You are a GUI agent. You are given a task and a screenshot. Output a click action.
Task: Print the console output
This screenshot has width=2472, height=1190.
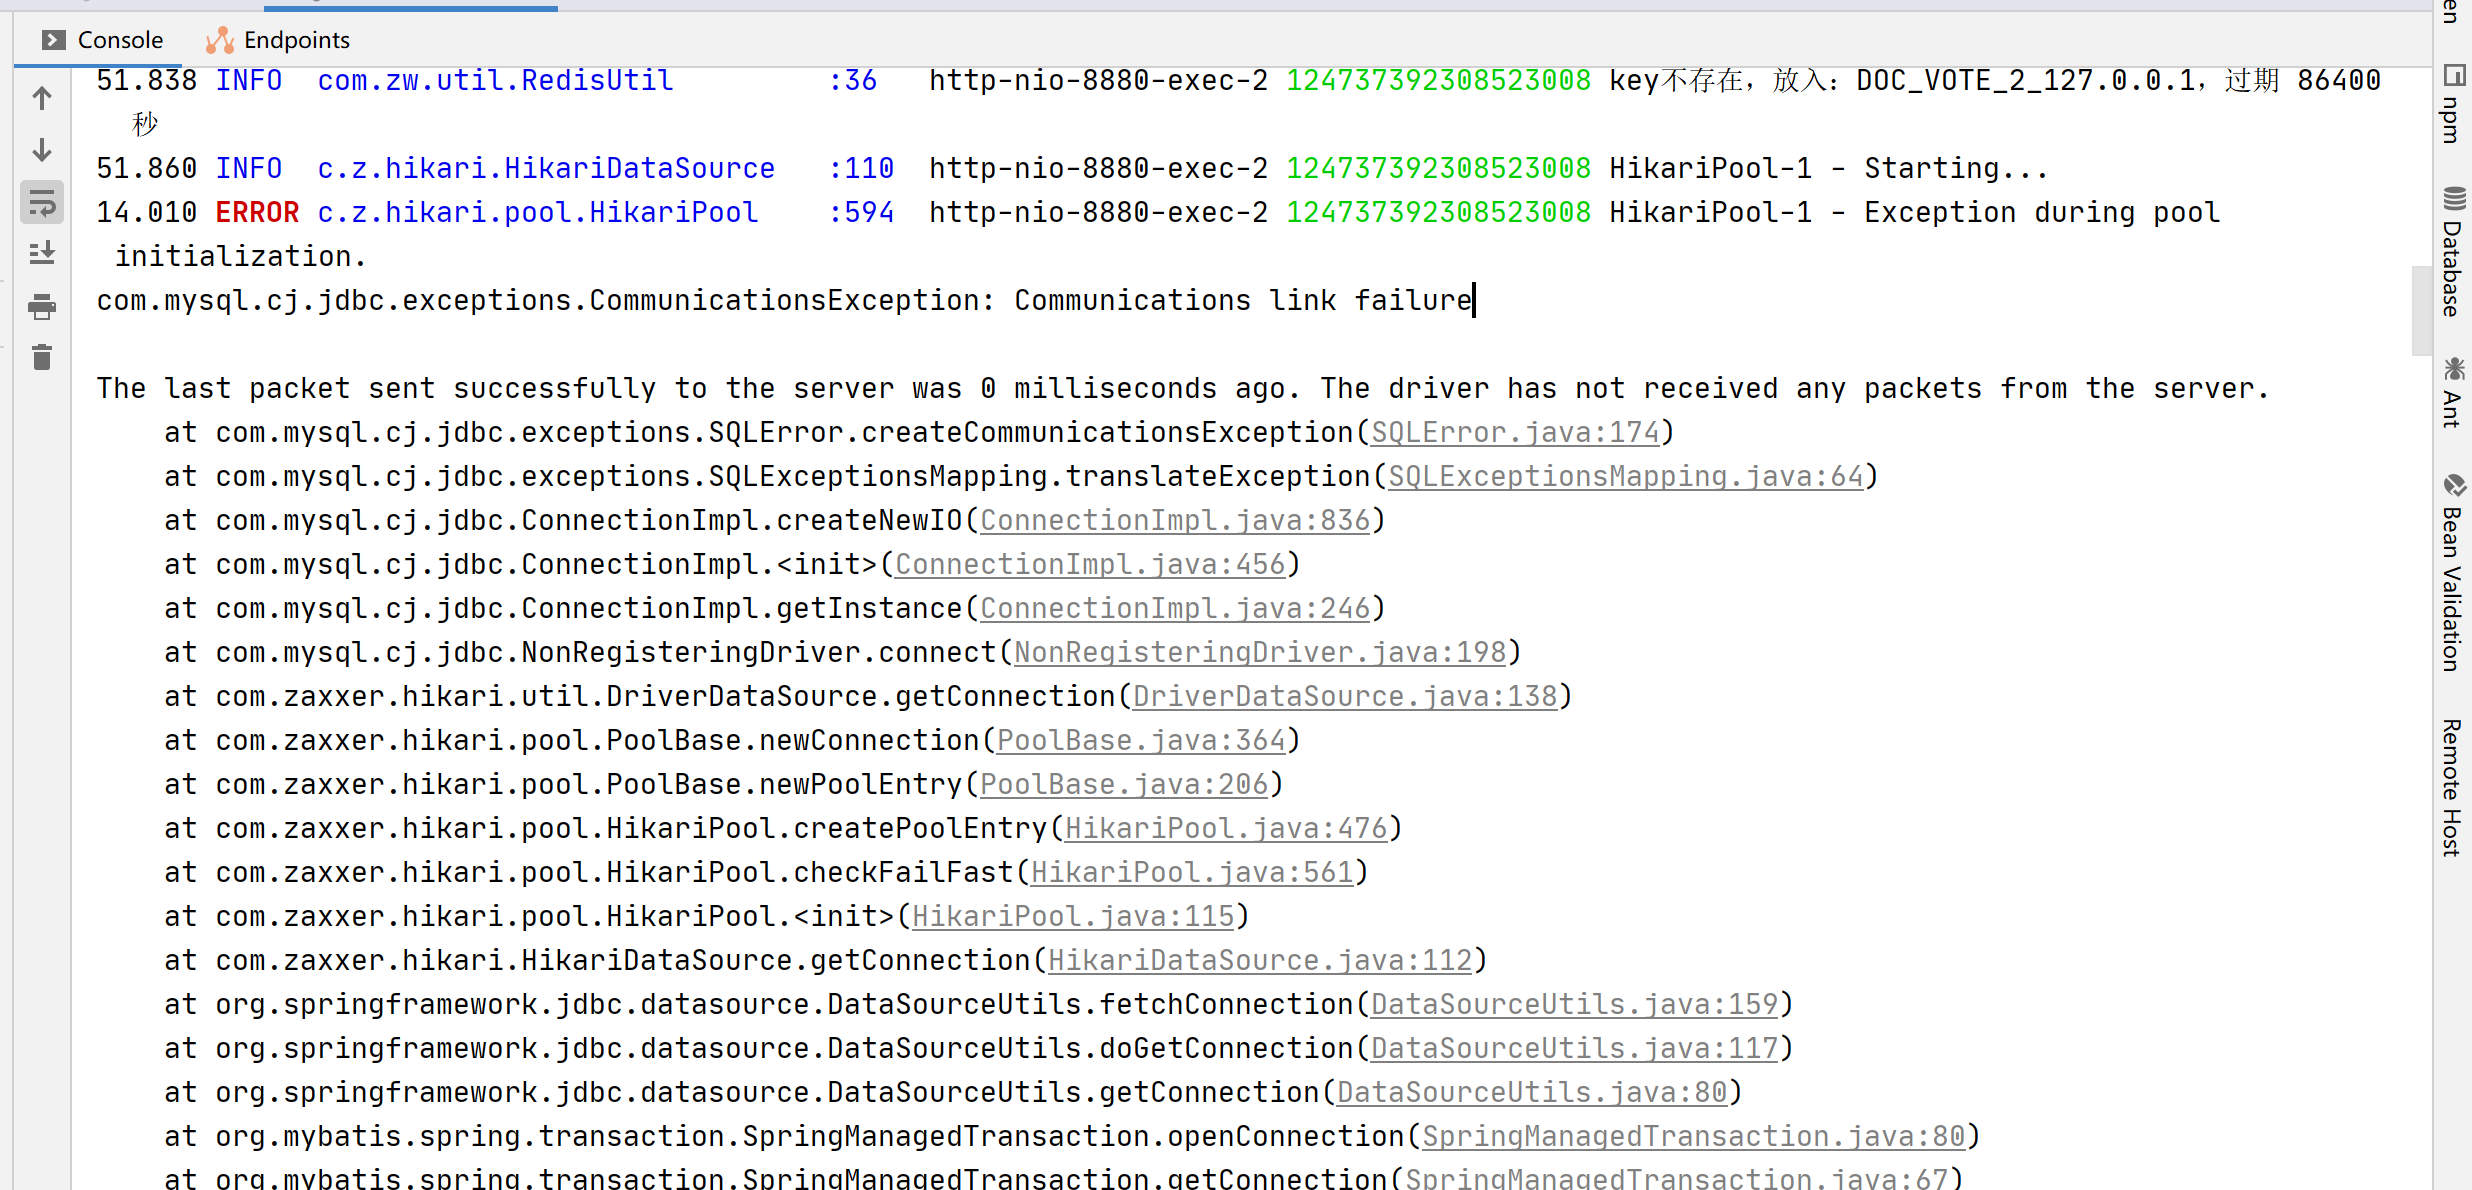tap(41, 307)
